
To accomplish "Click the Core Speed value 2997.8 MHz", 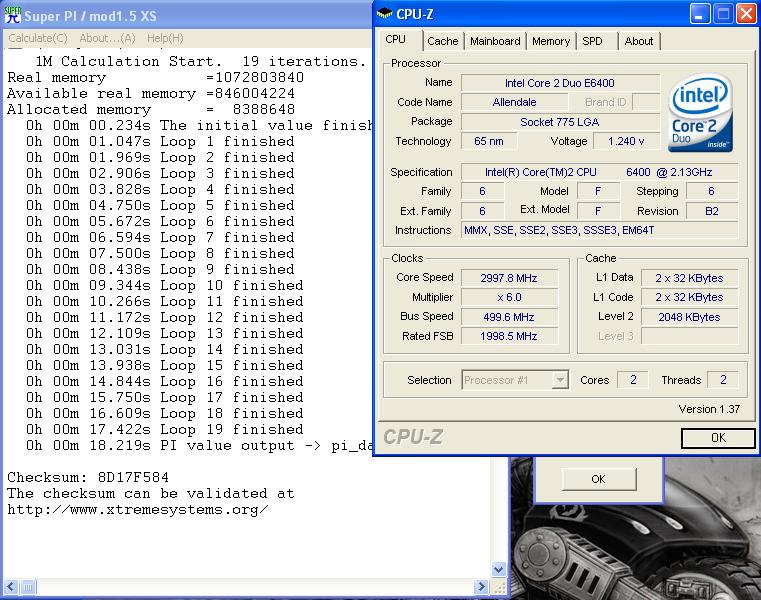I will click(509, 278).
